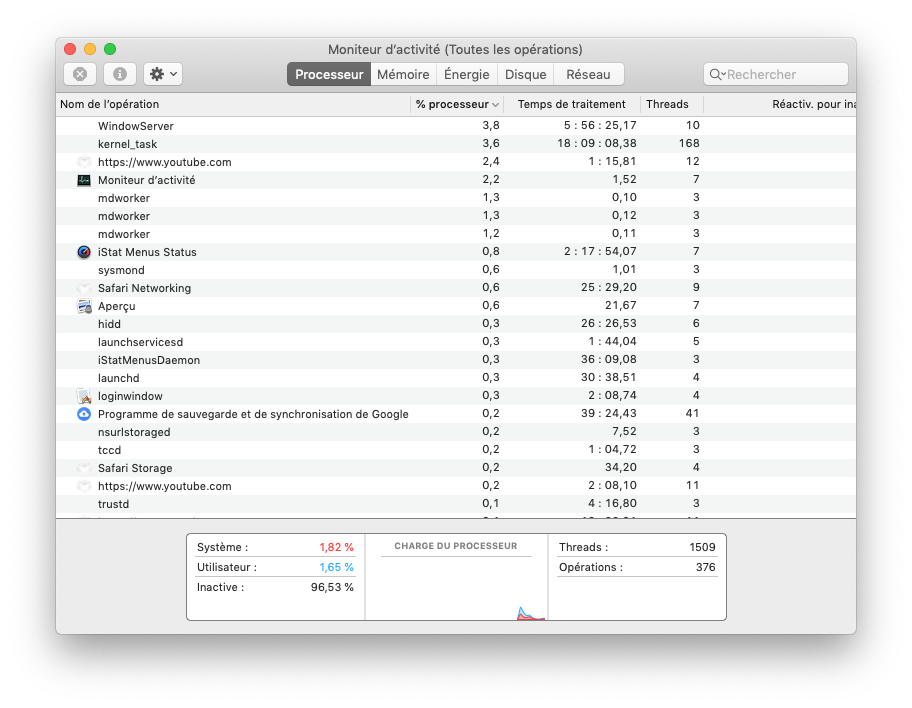This screenshot has height=708, width=912.
Task: Click the iStat Menus Status icon
Action: 84,252
